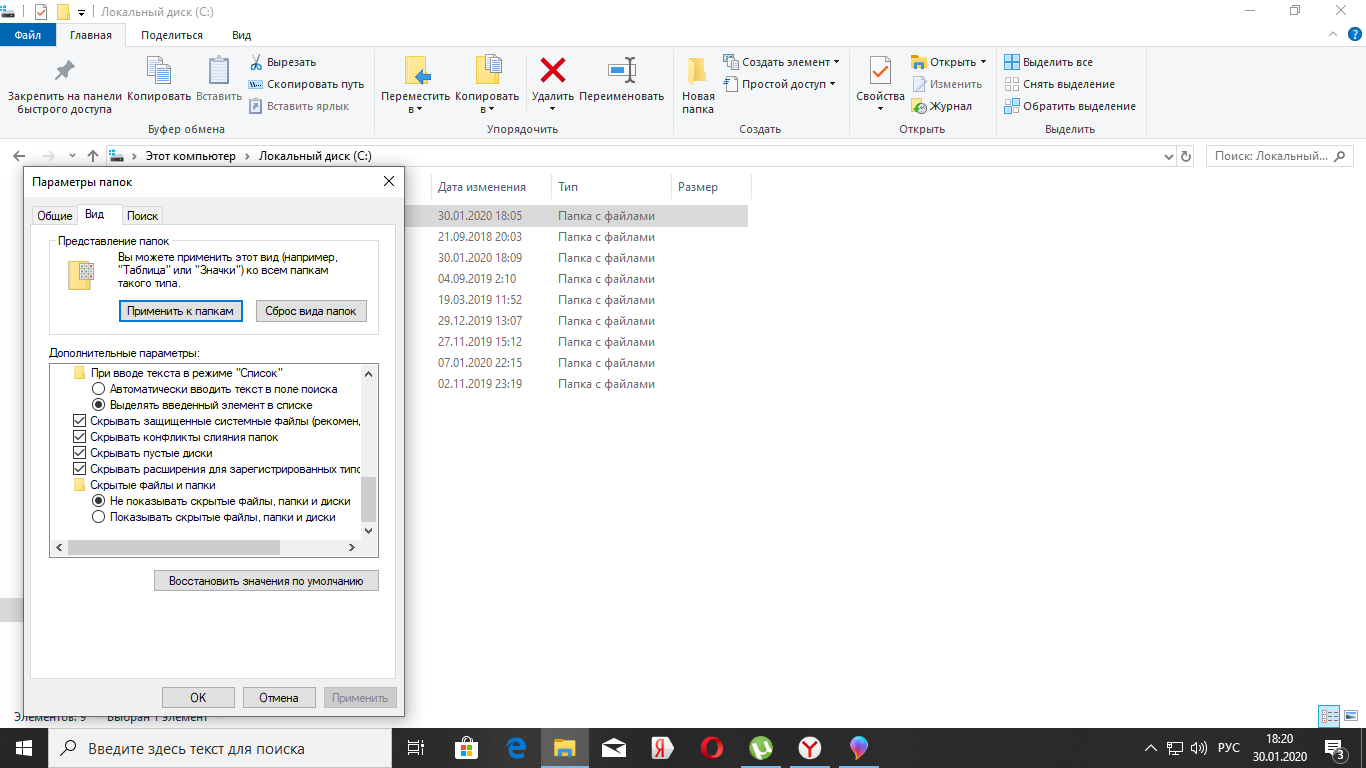Click the Cut (Вырезать) scissors icon
Screen dimensions: 1366x768
pos(256,63)
